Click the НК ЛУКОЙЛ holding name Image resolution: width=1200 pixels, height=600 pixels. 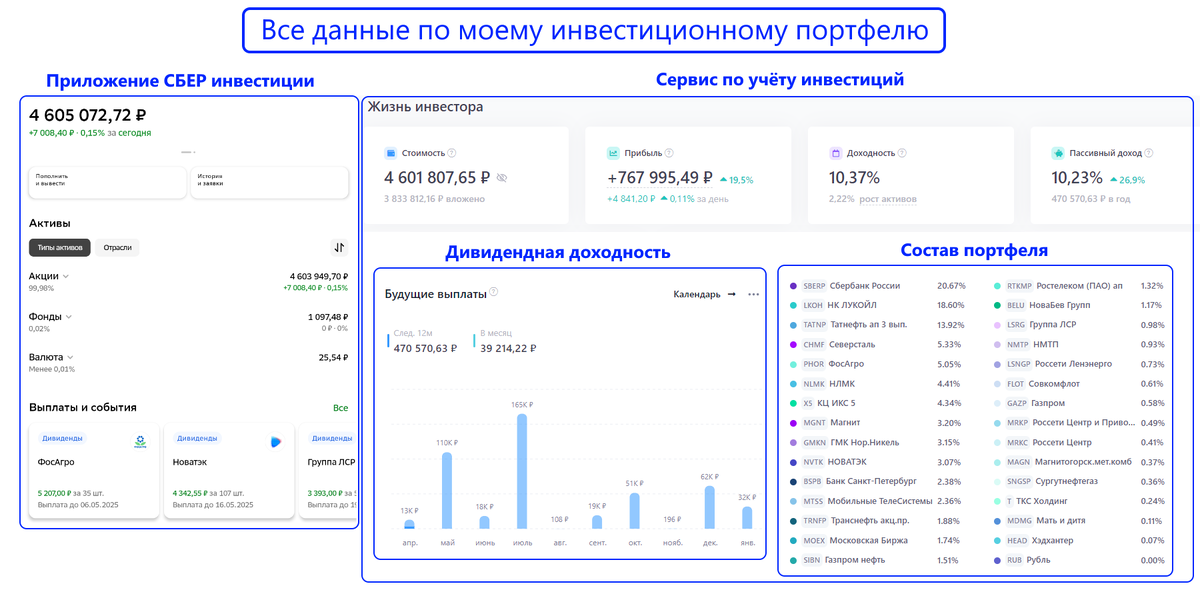click(x=854, y=305)
